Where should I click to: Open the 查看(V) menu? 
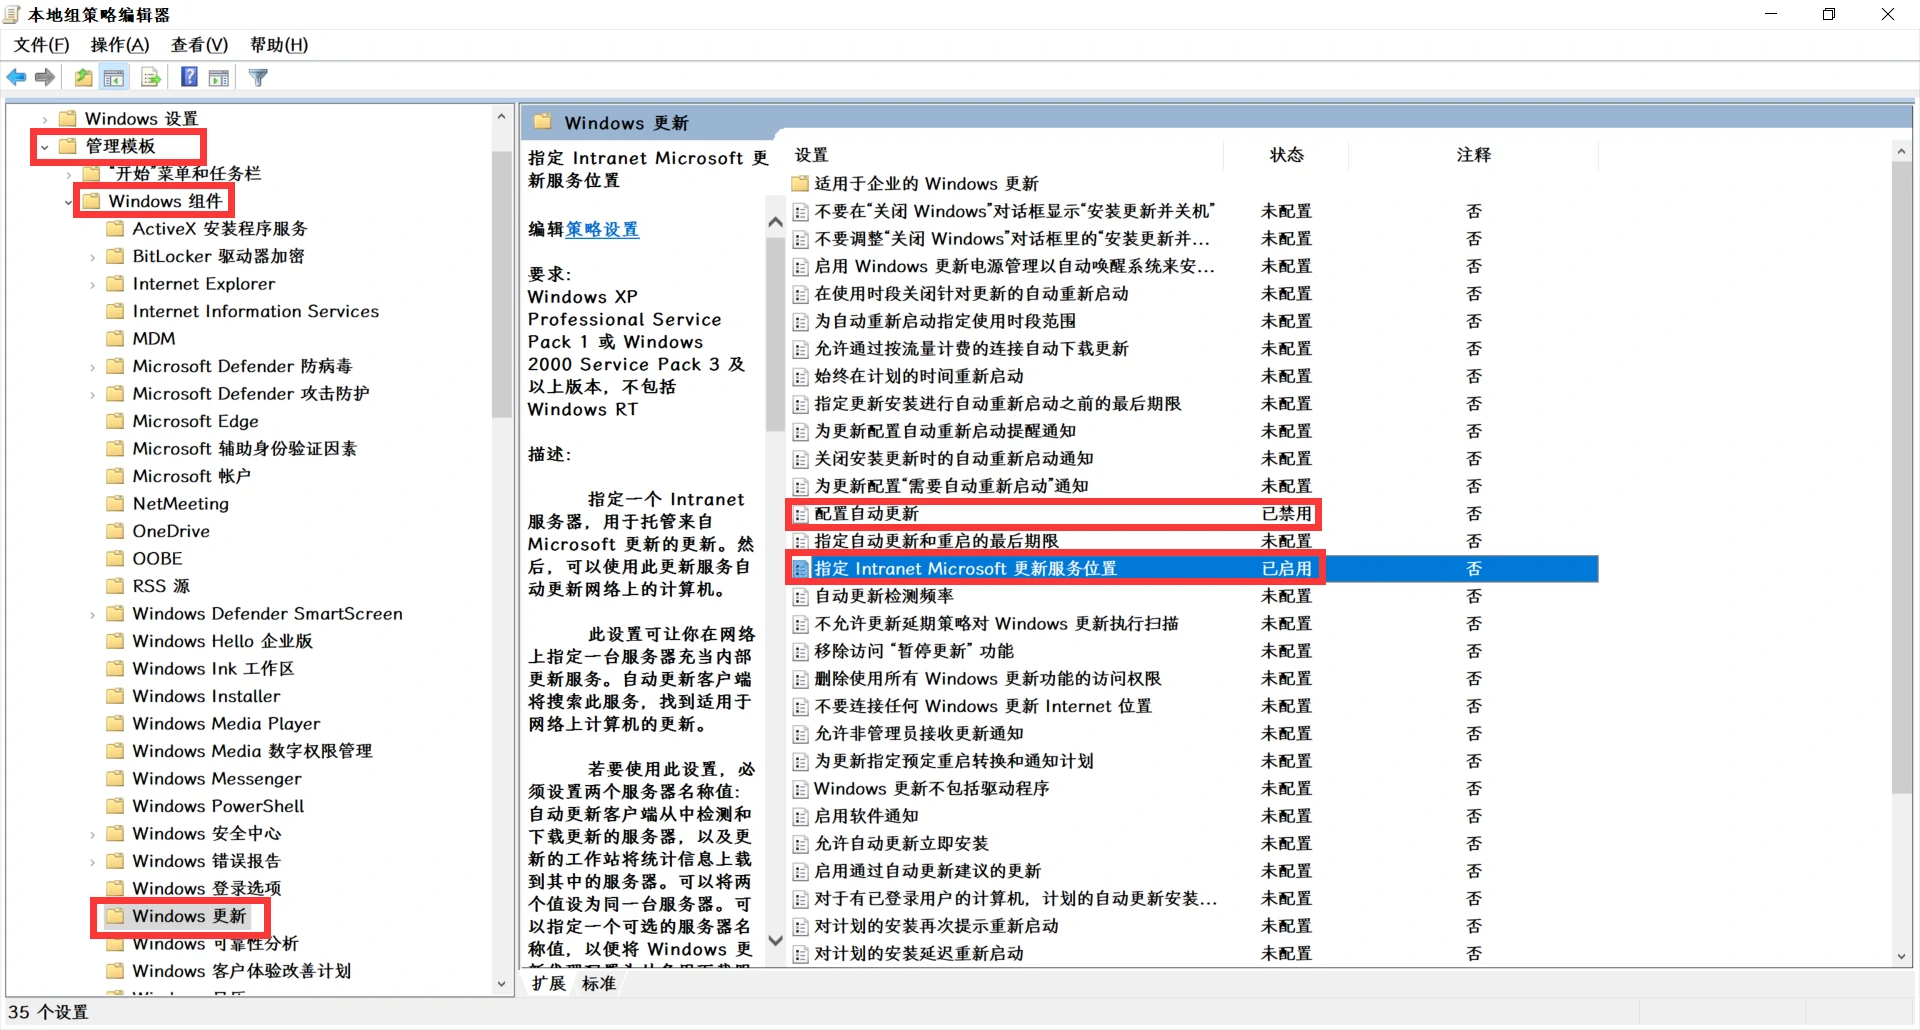199,45
